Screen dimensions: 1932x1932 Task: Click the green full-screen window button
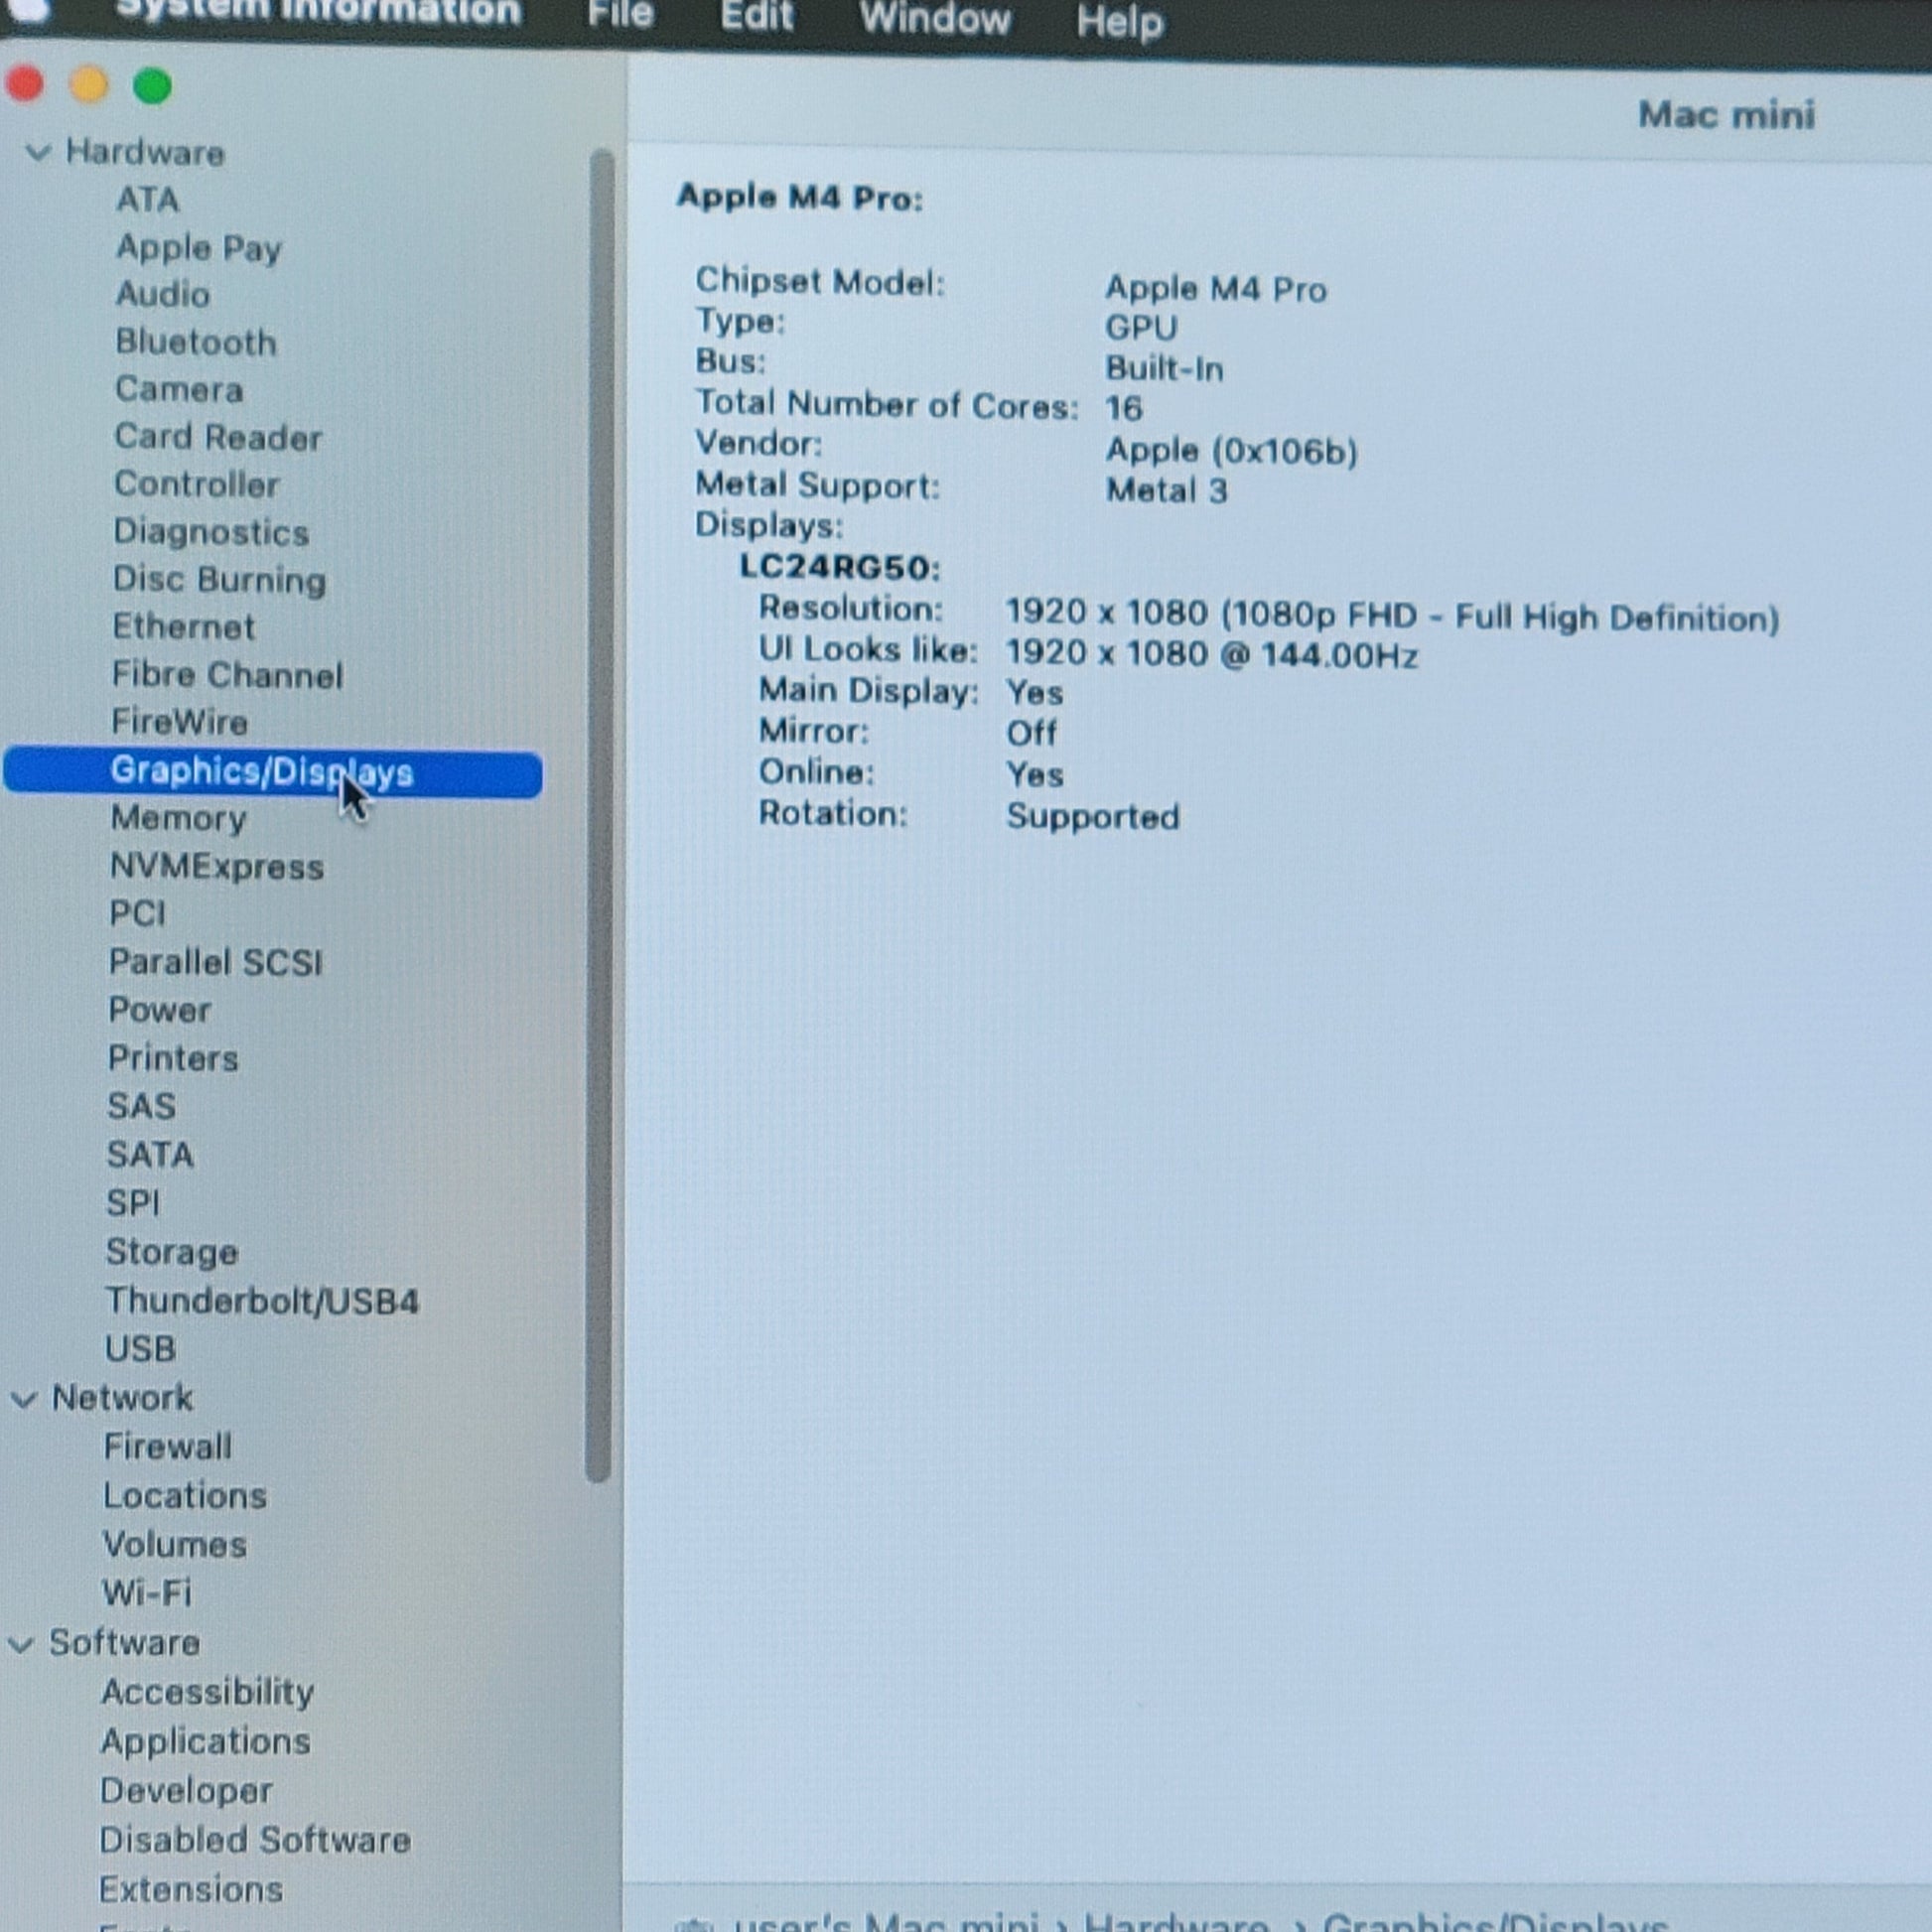[153, 86]
